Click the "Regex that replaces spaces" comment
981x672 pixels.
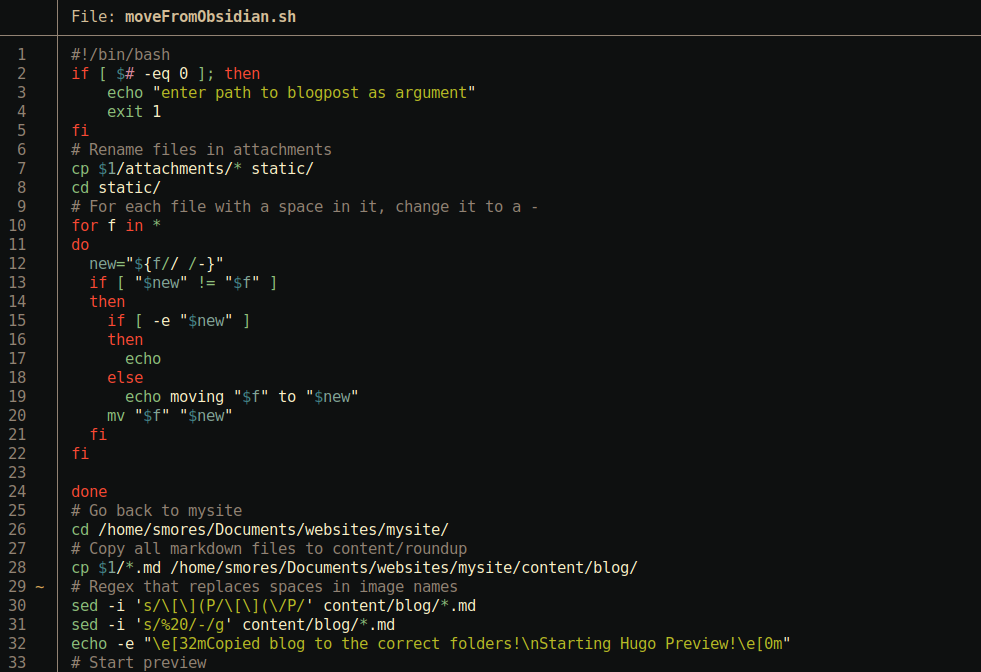coord(264,587)
